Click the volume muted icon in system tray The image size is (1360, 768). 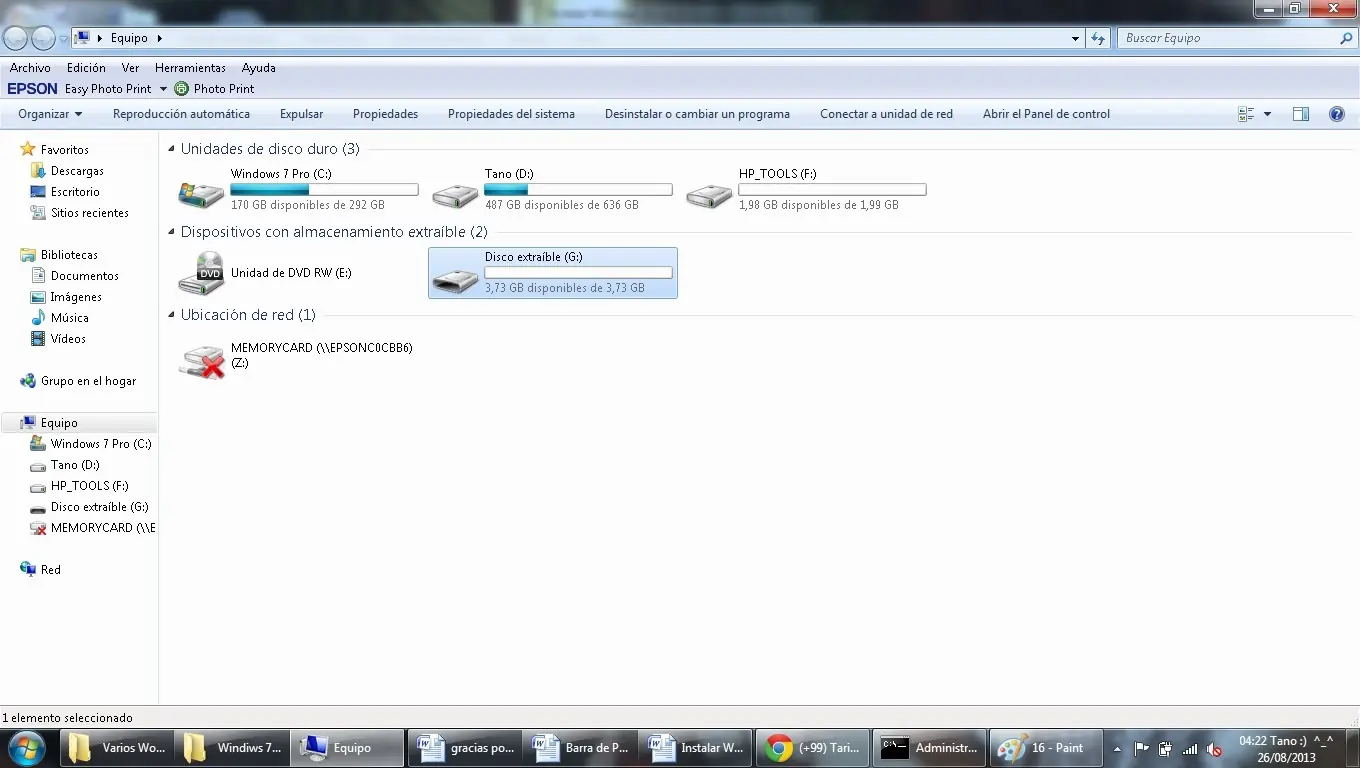(x=1213, y=749)
